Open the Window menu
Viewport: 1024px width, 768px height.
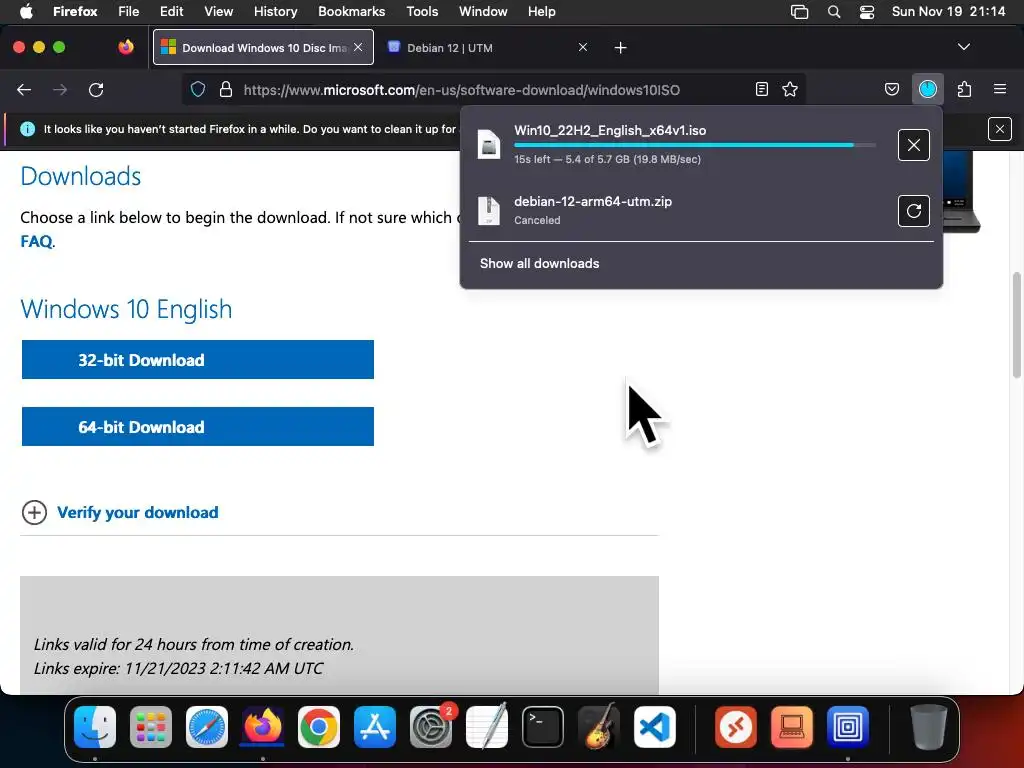[x=483, y=12]
